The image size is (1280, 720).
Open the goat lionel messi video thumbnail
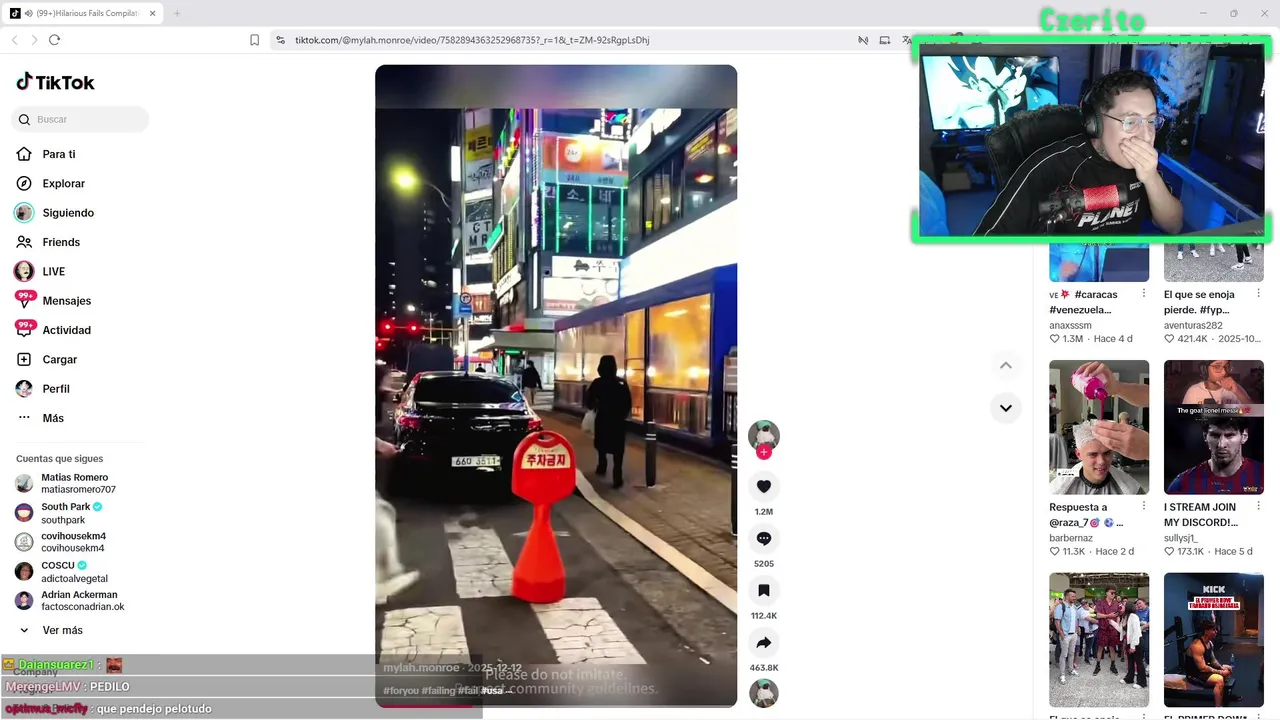[x=1214, y=427]
